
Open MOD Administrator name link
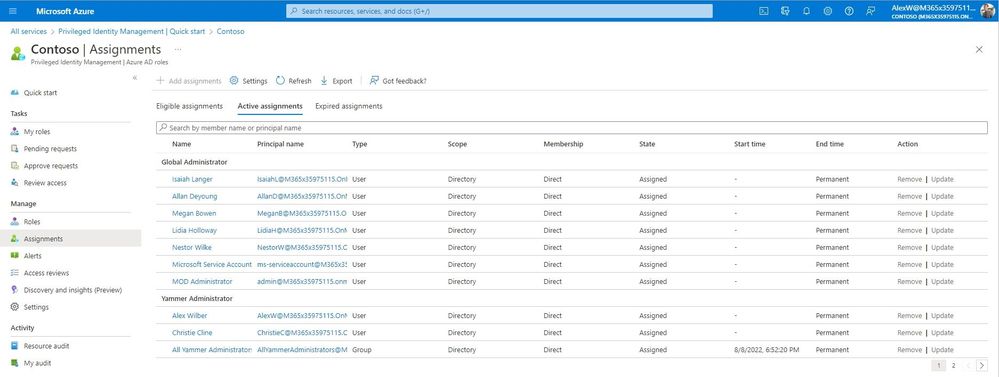[202, 281]
